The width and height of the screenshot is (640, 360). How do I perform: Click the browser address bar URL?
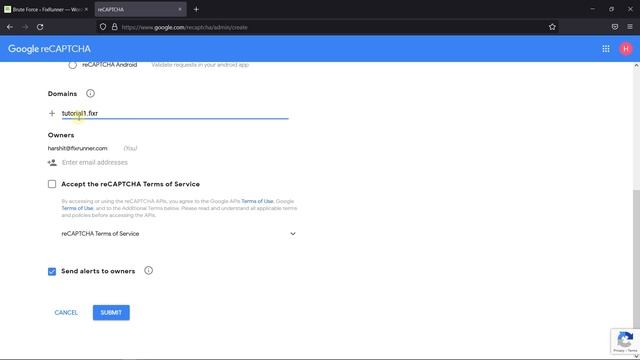pos(184,27)
